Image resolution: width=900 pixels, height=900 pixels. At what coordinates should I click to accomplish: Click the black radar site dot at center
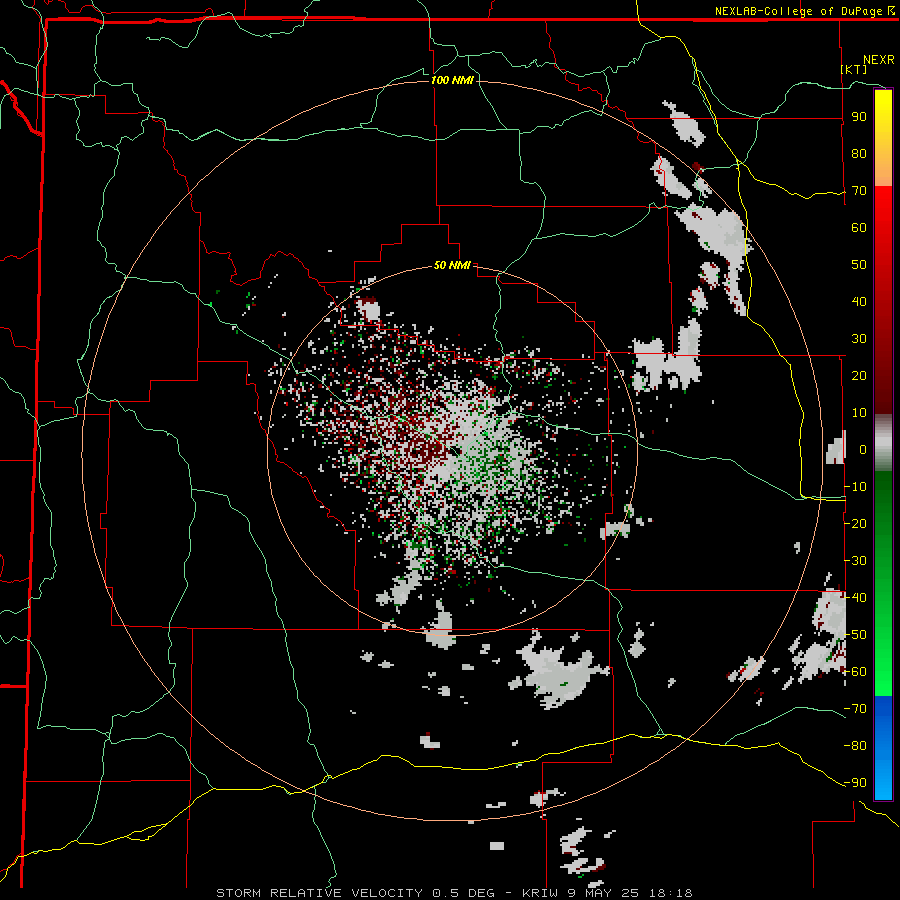point(453,451)
